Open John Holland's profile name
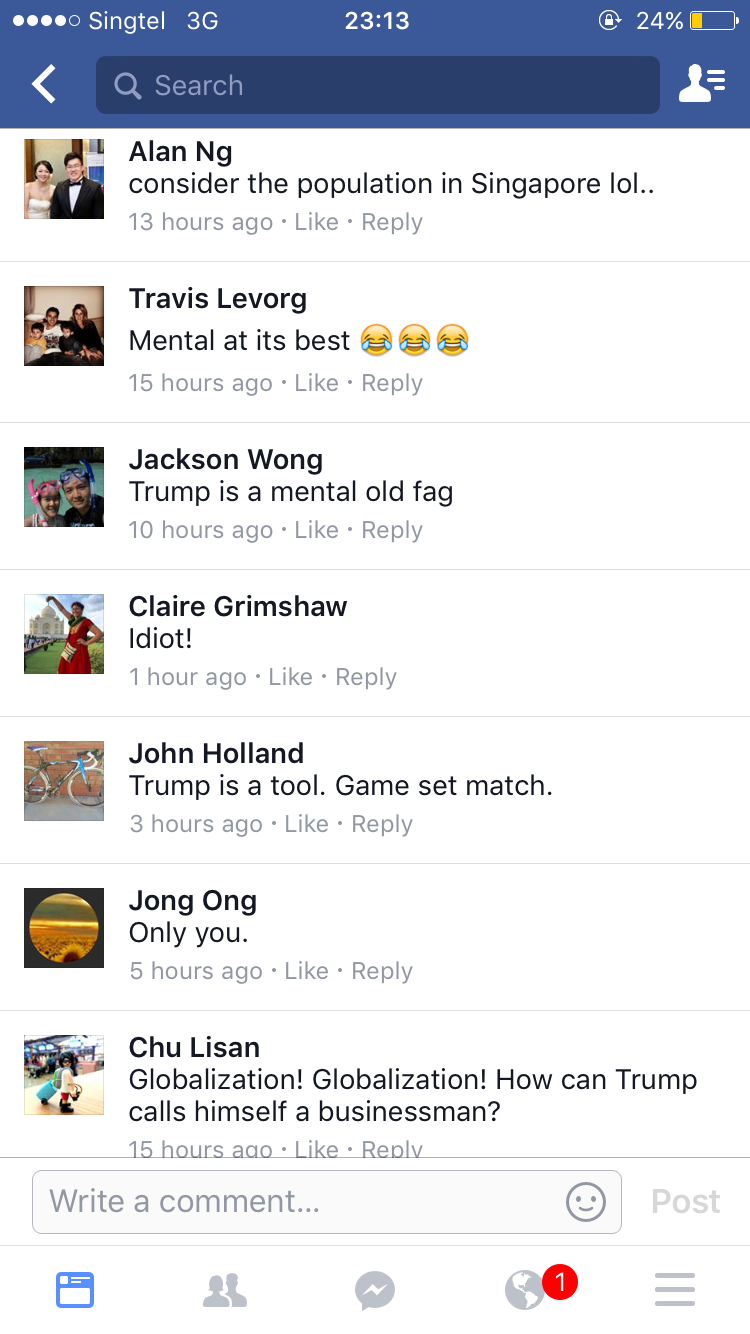This screenshot has width=750, height=1334. 216,753
